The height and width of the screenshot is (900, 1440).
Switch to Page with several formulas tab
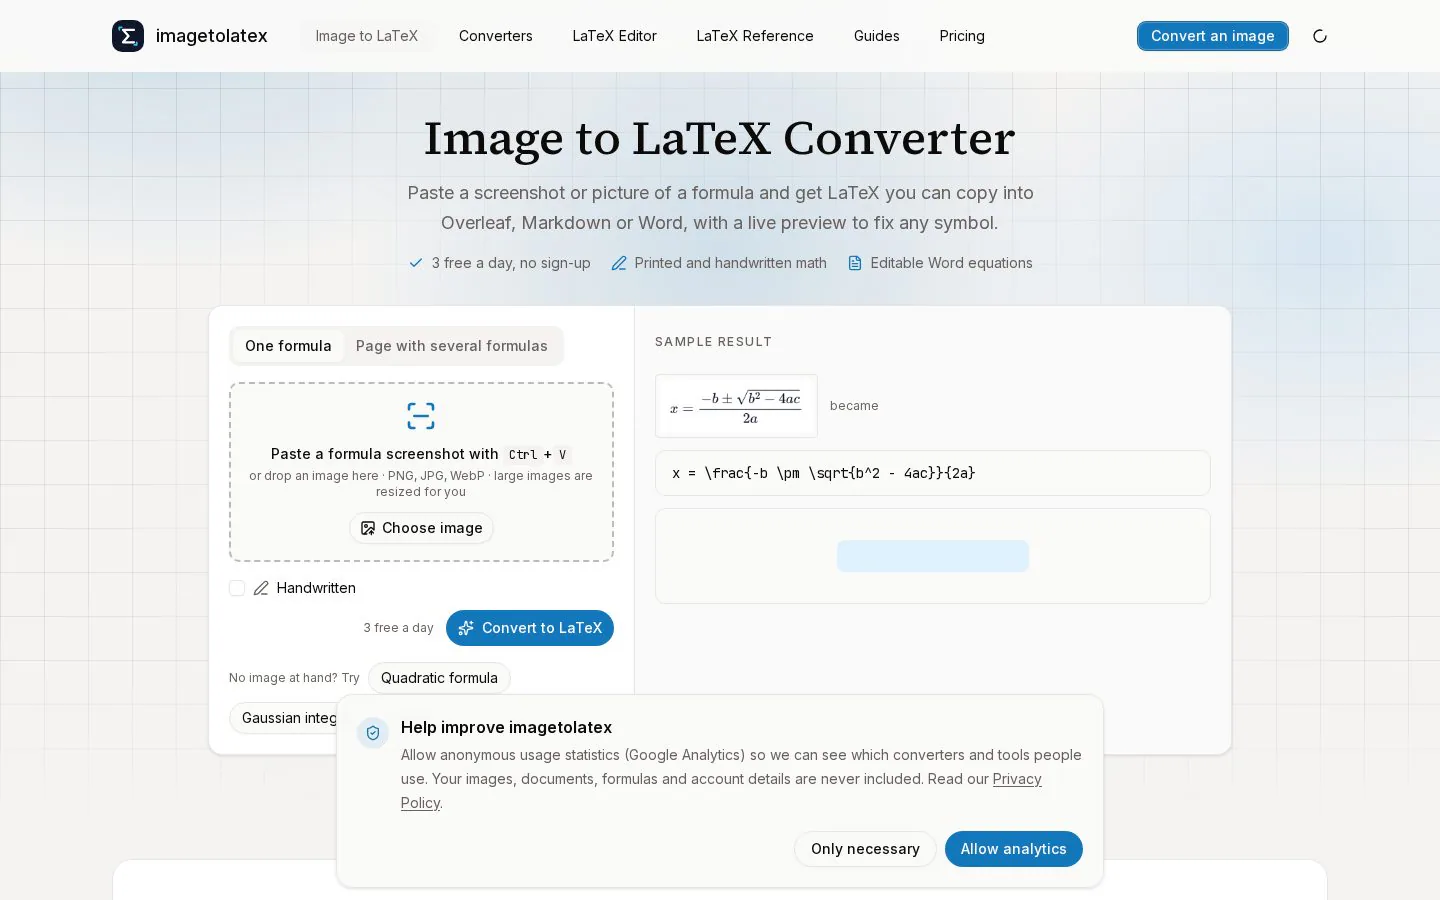click(452, 346)
